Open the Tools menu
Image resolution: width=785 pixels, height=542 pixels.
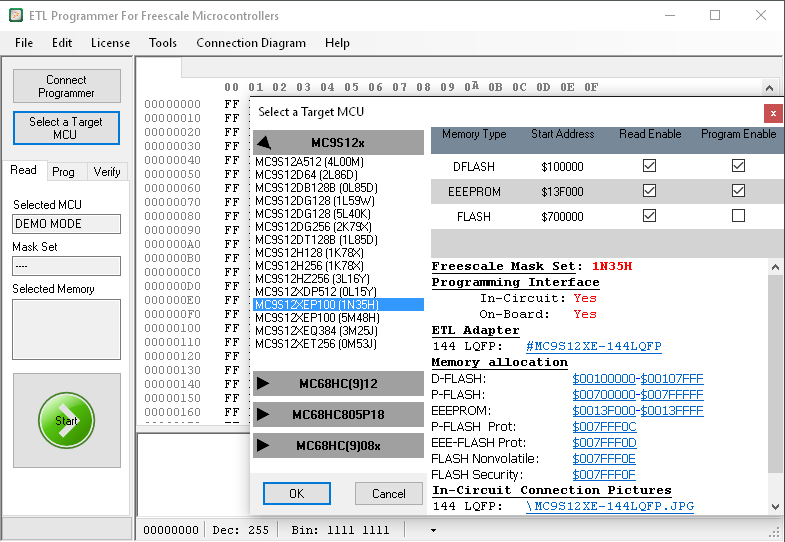pos(163,43)
